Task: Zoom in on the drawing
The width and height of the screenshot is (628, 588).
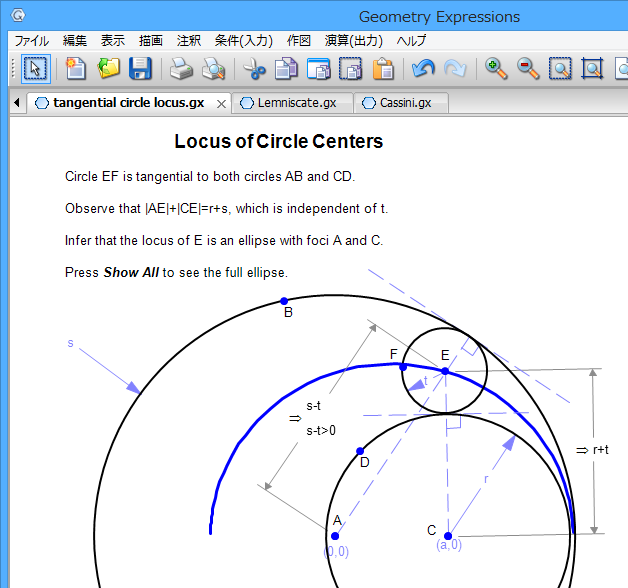Action: 496,69
